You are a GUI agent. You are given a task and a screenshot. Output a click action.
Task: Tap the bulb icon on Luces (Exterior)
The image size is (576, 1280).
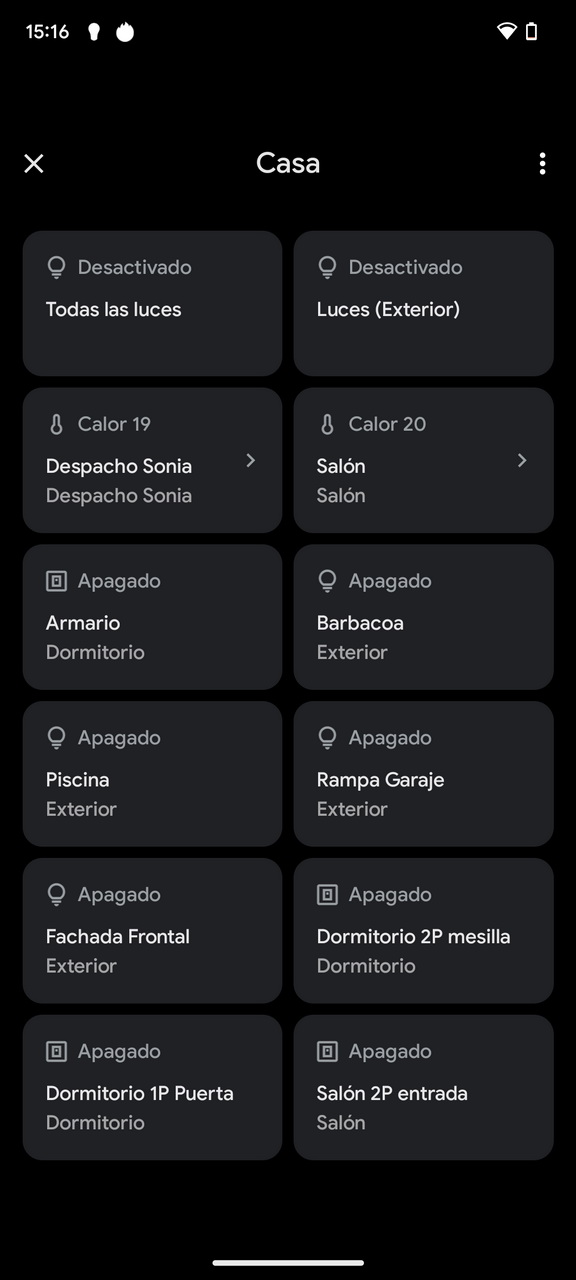327,267
